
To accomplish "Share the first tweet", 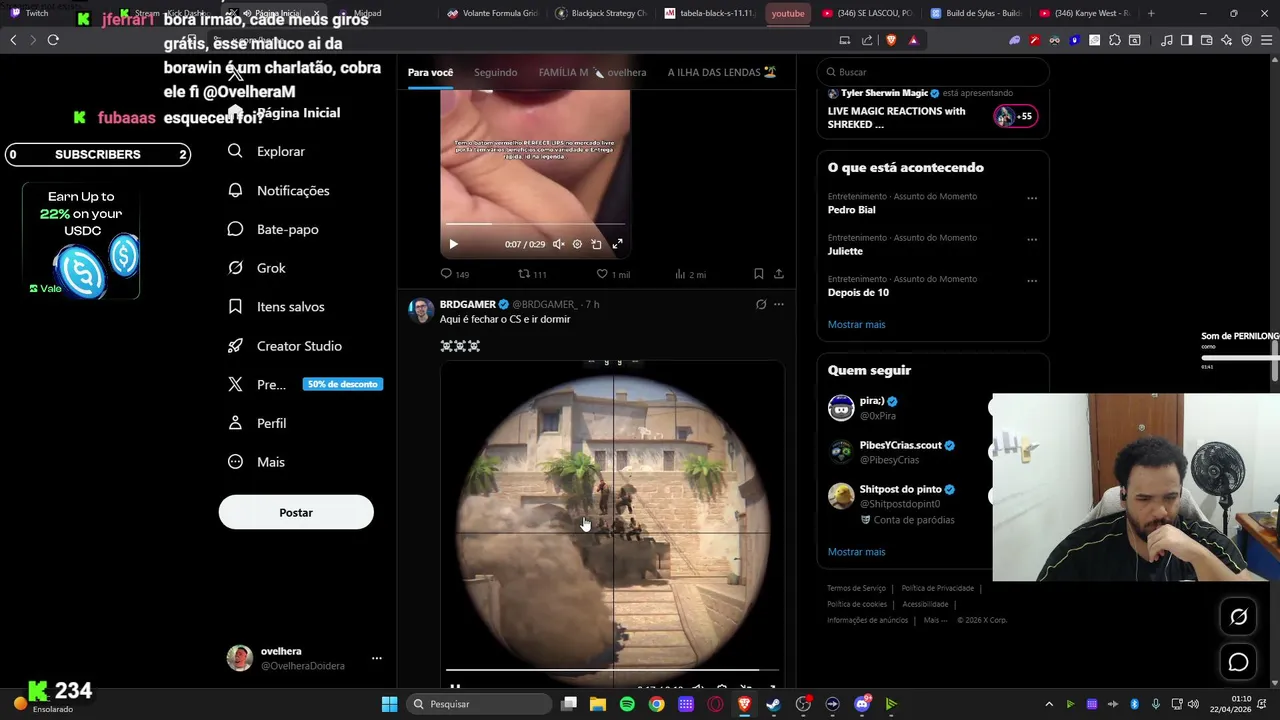I will click(778, 274).
